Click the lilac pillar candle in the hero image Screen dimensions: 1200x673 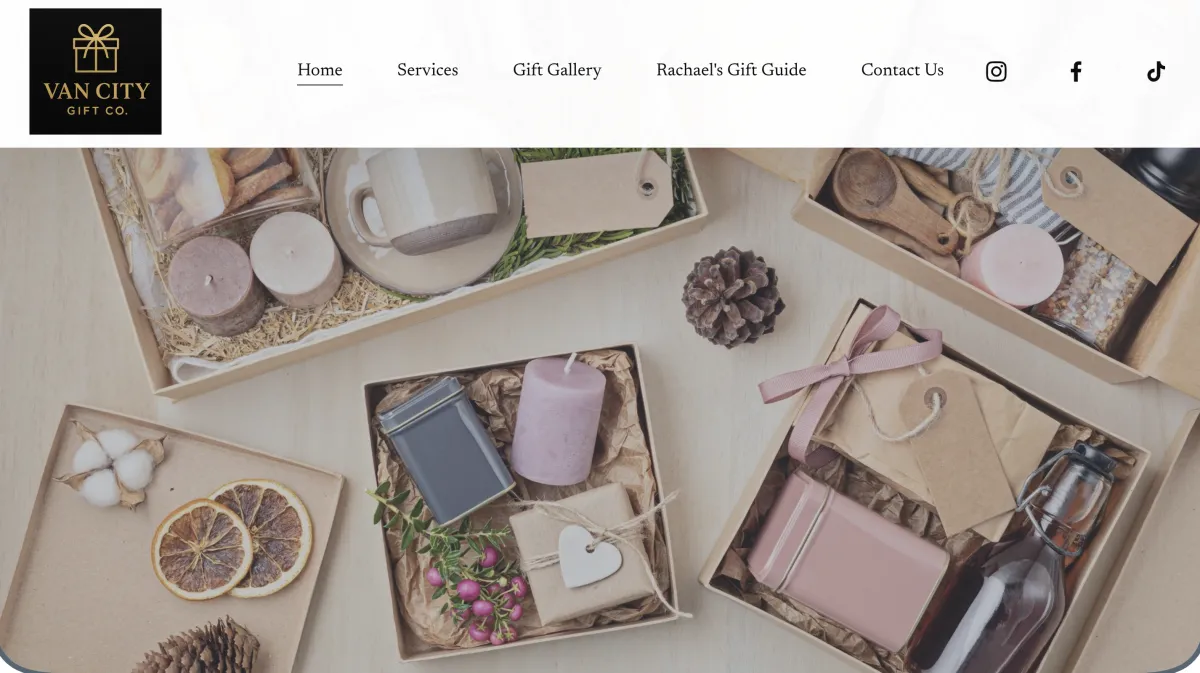coord(558,420)
